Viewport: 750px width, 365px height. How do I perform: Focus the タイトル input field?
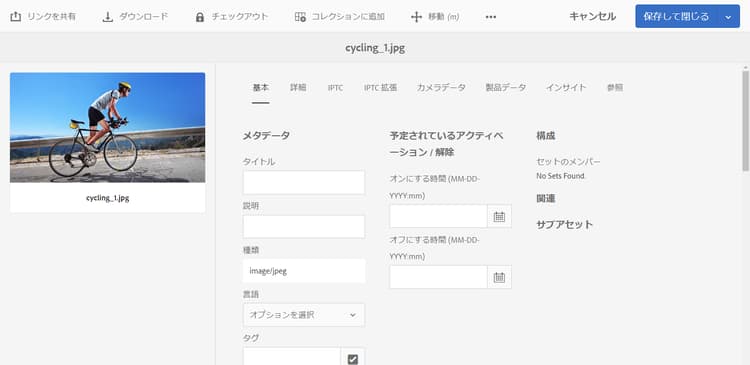point(304,182)
